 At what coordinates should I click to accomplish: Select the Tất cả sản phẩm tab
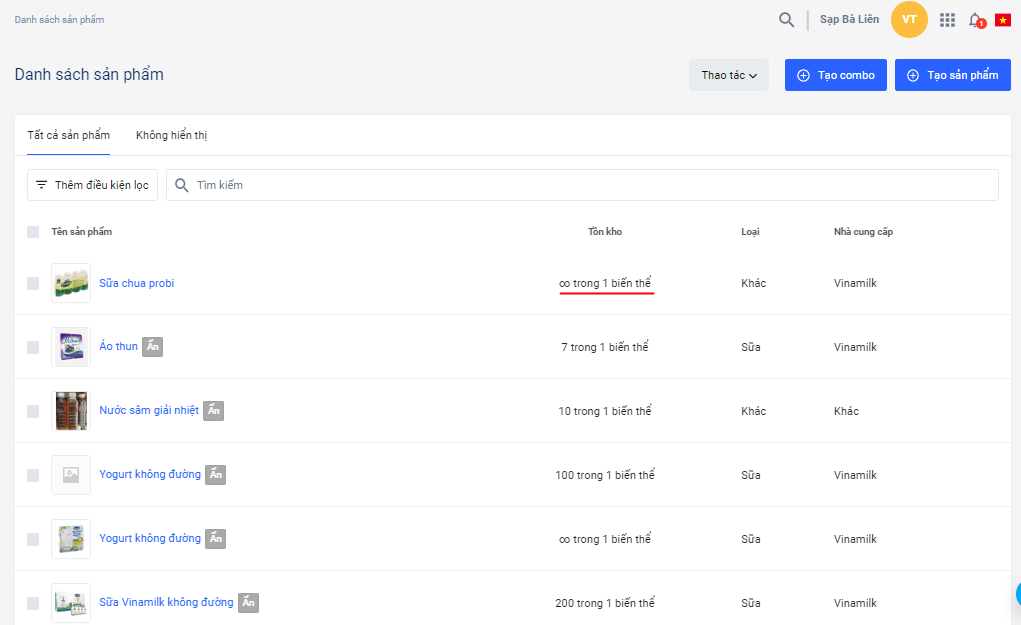click(x=68, y=135)
